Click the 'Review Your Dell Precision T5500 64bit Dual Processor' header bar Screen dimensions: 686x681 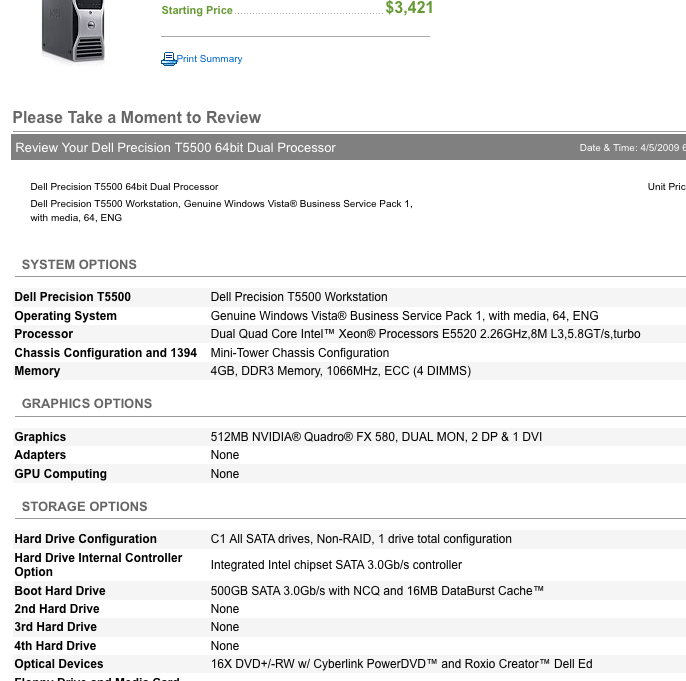[348, 147]
